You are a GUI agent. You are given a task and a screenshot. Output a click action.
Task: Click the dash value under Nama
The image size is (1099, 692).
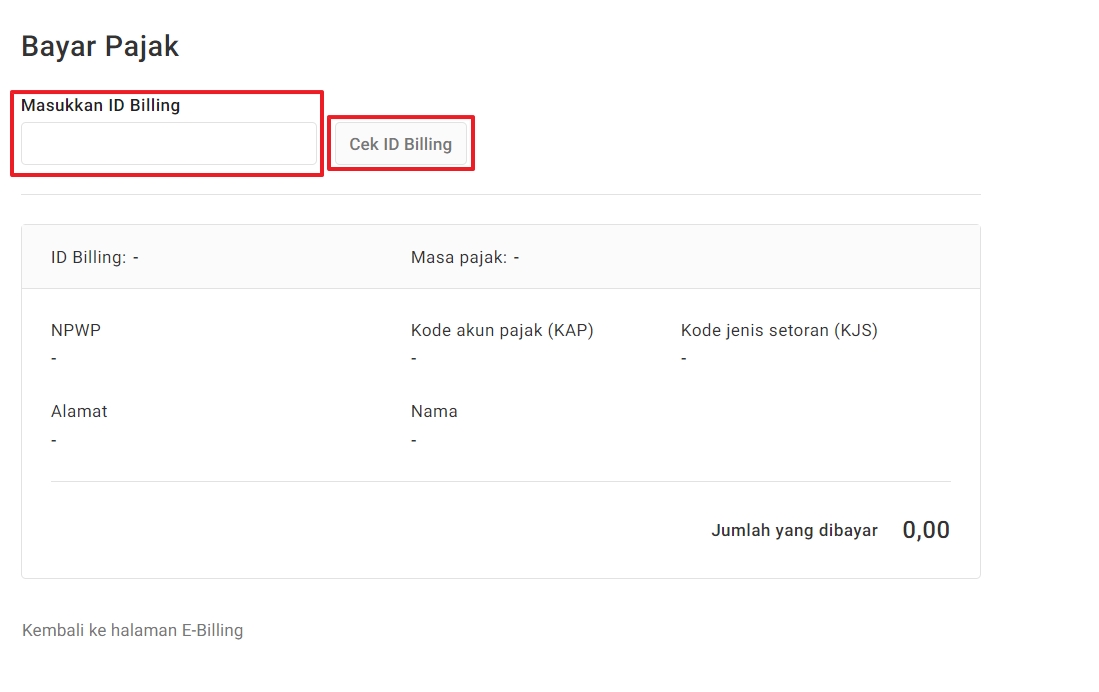414,440
